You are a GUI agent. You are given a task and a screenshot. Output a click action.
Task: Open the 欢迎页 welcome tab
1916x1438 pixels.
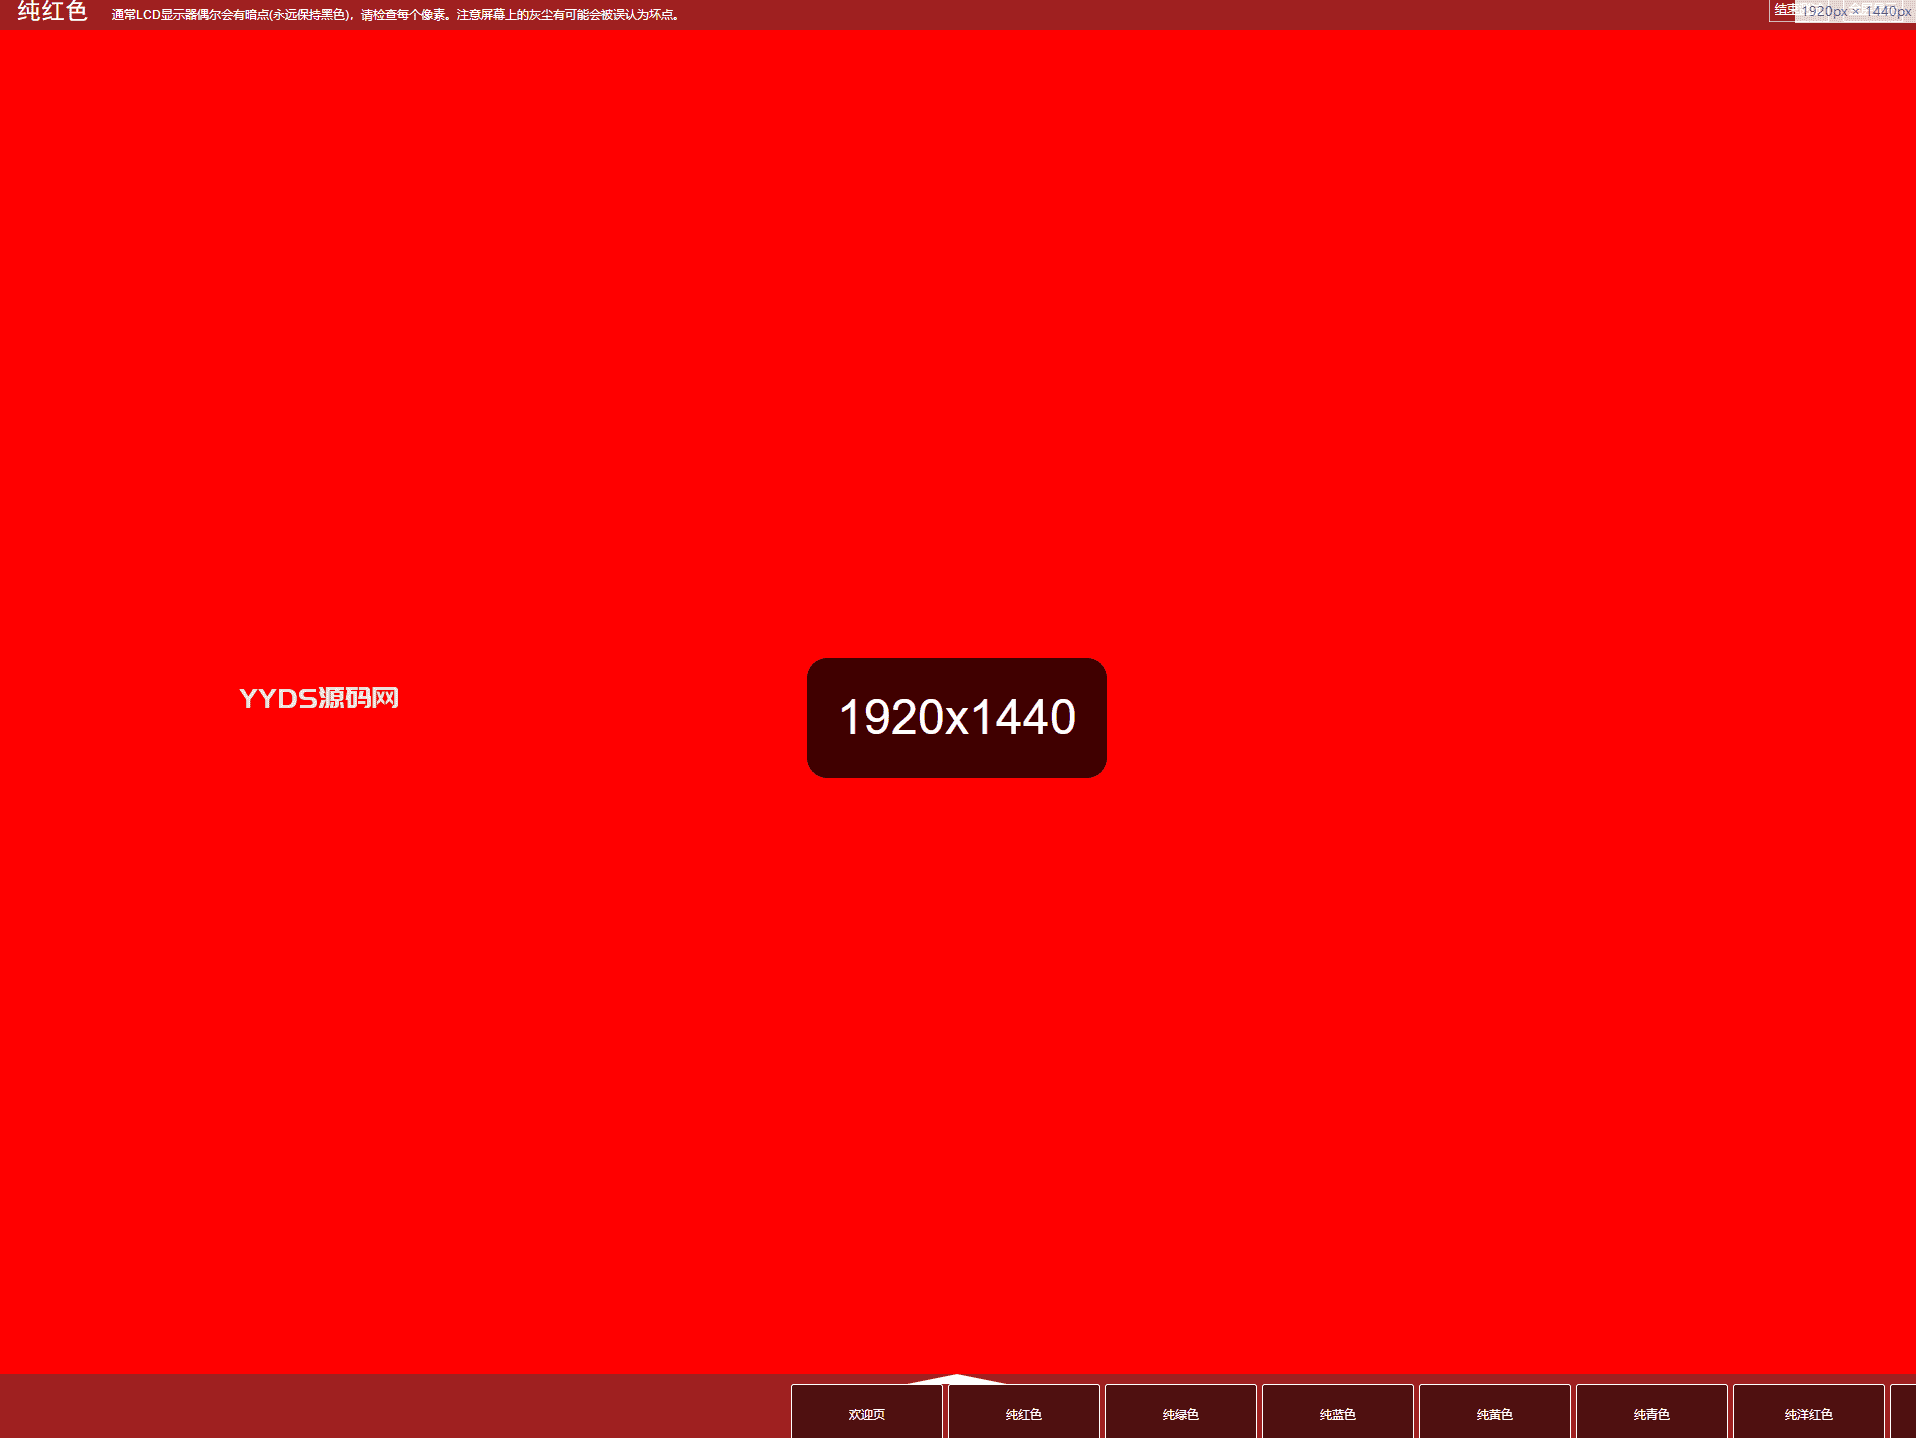click(866, 1411)
